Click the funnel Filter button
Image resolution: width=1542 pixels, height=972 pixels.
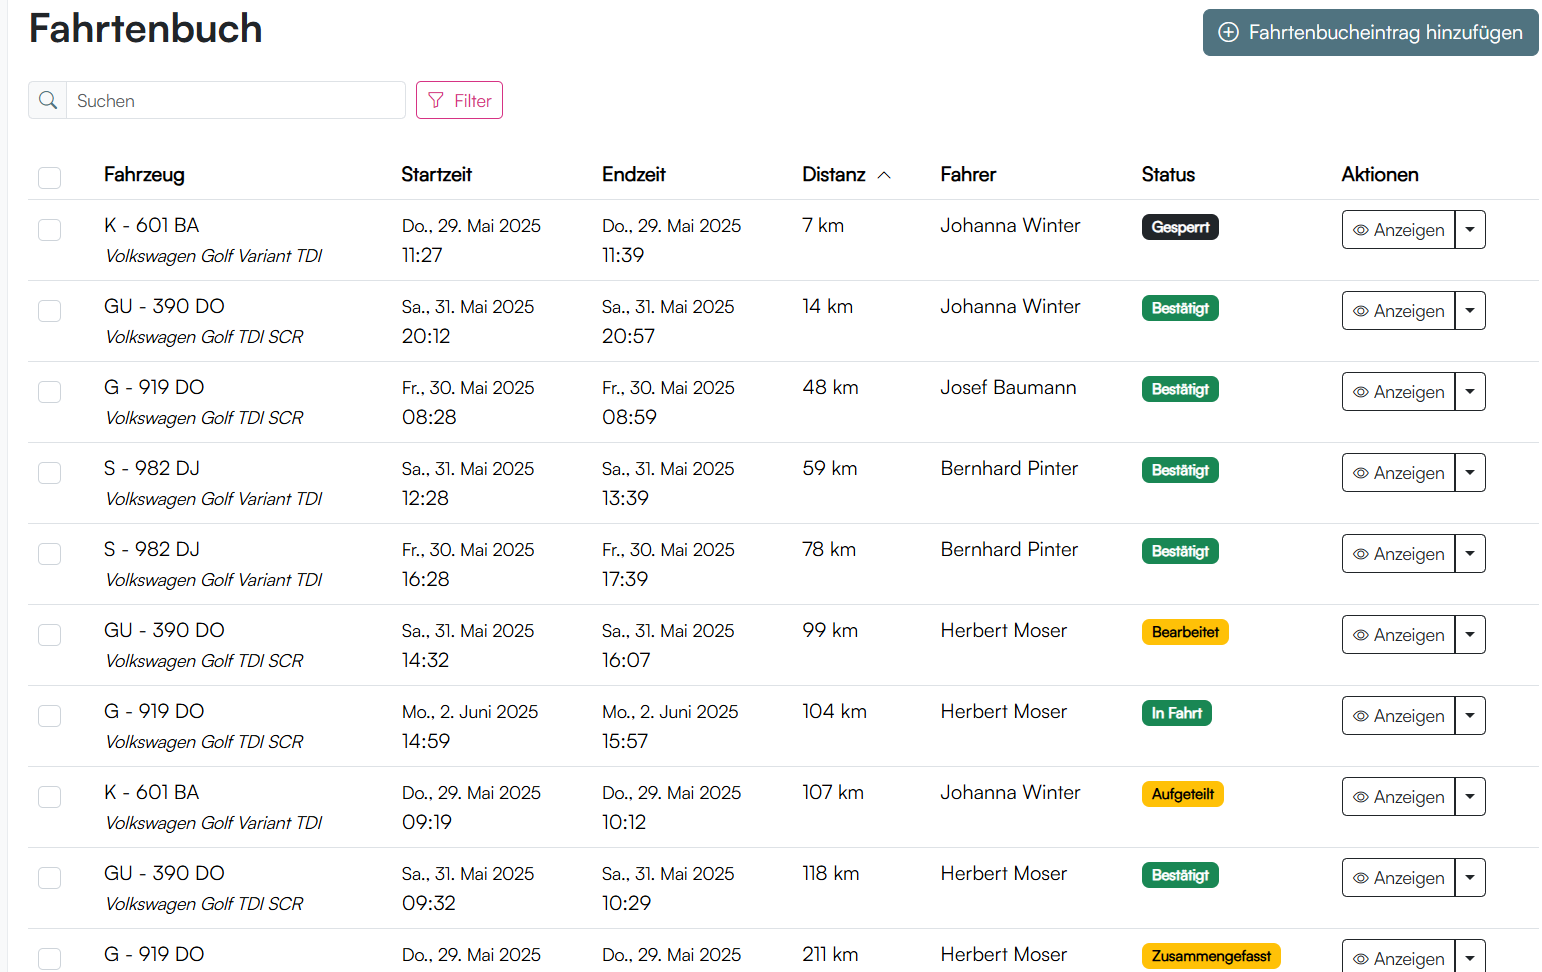(x=459, y=100)
